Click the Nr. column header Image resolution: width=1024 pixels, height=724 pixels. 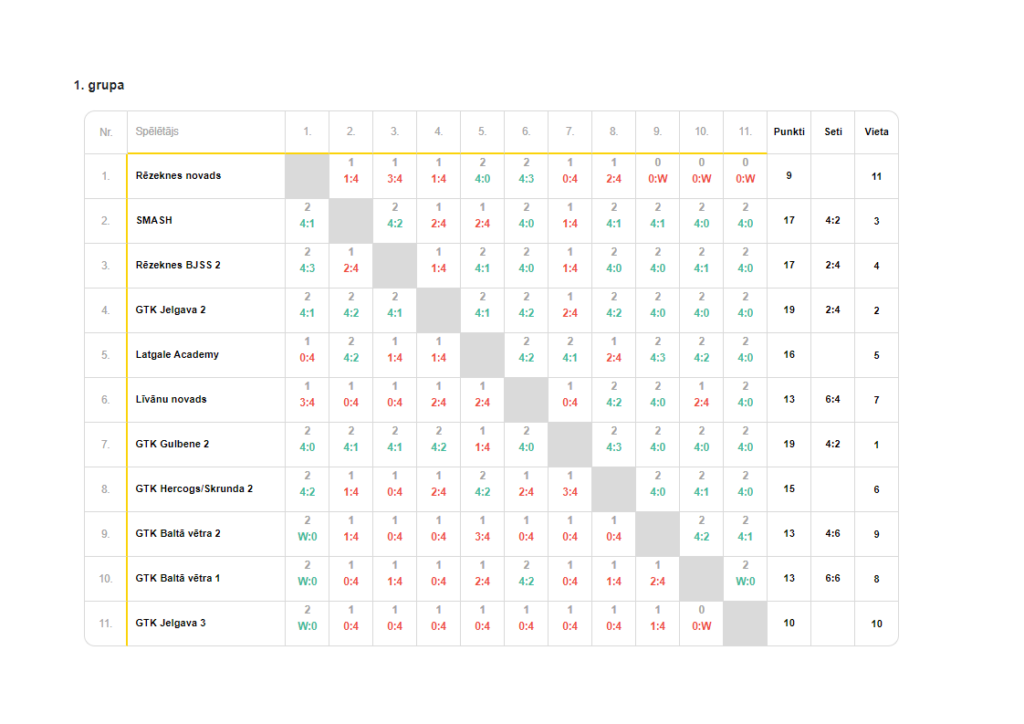[x=106, y=132]
